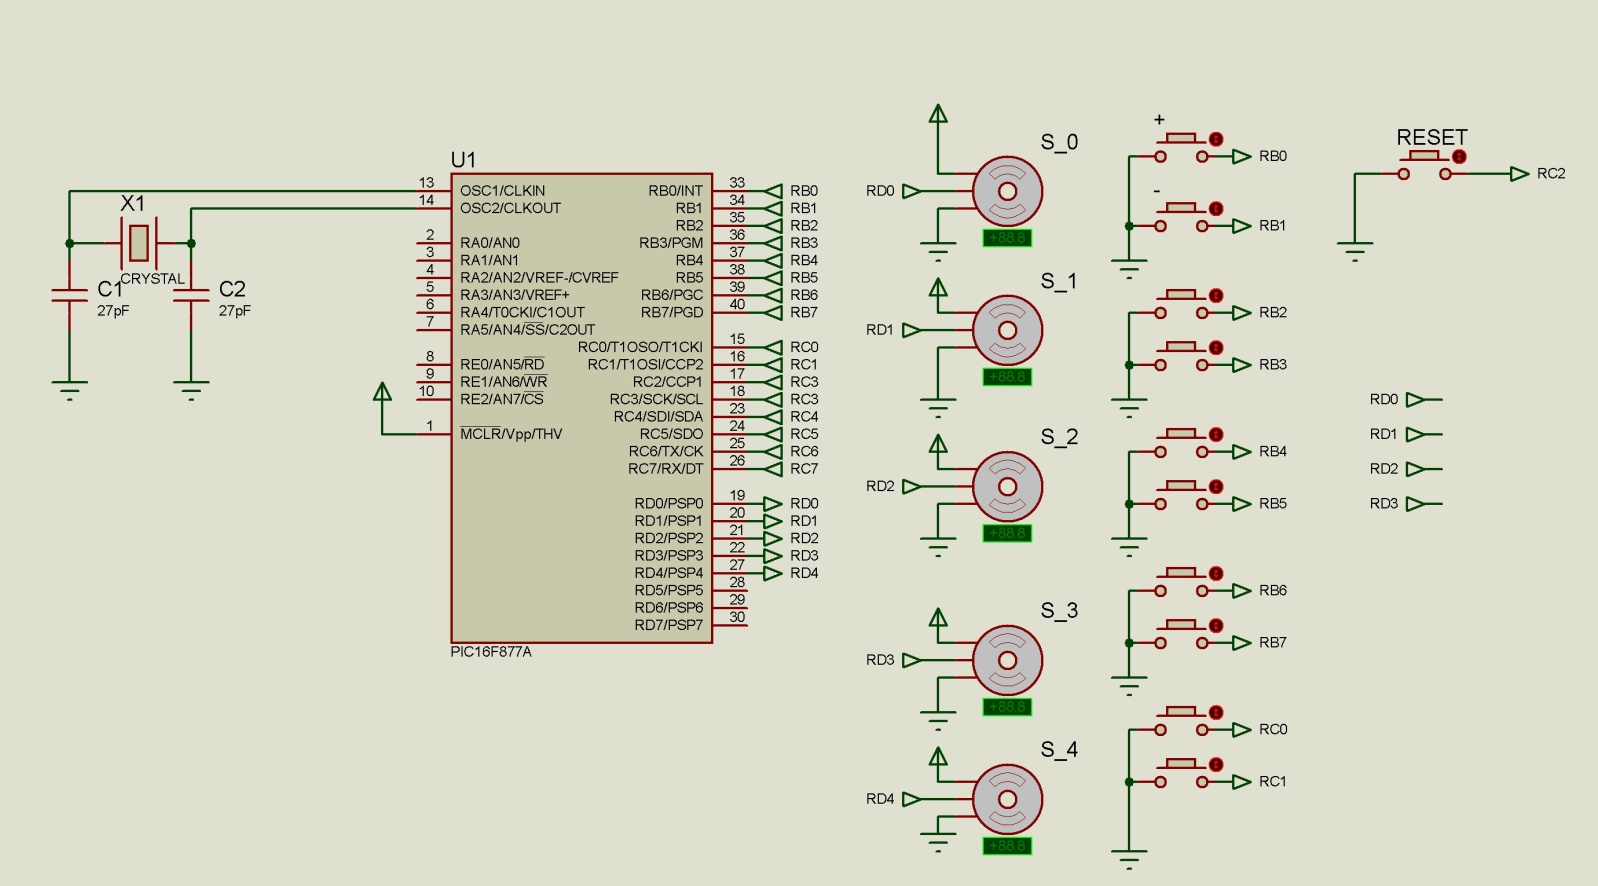
Task: Click the RD3 terminal feeding motor S_3
Action: 911,660
